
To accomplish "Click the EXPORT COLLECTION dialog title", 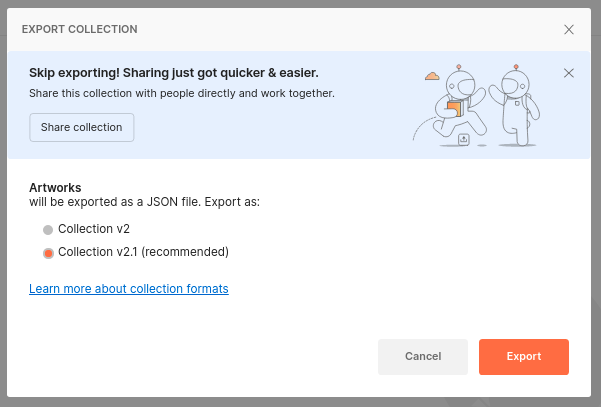I will 80,29.
